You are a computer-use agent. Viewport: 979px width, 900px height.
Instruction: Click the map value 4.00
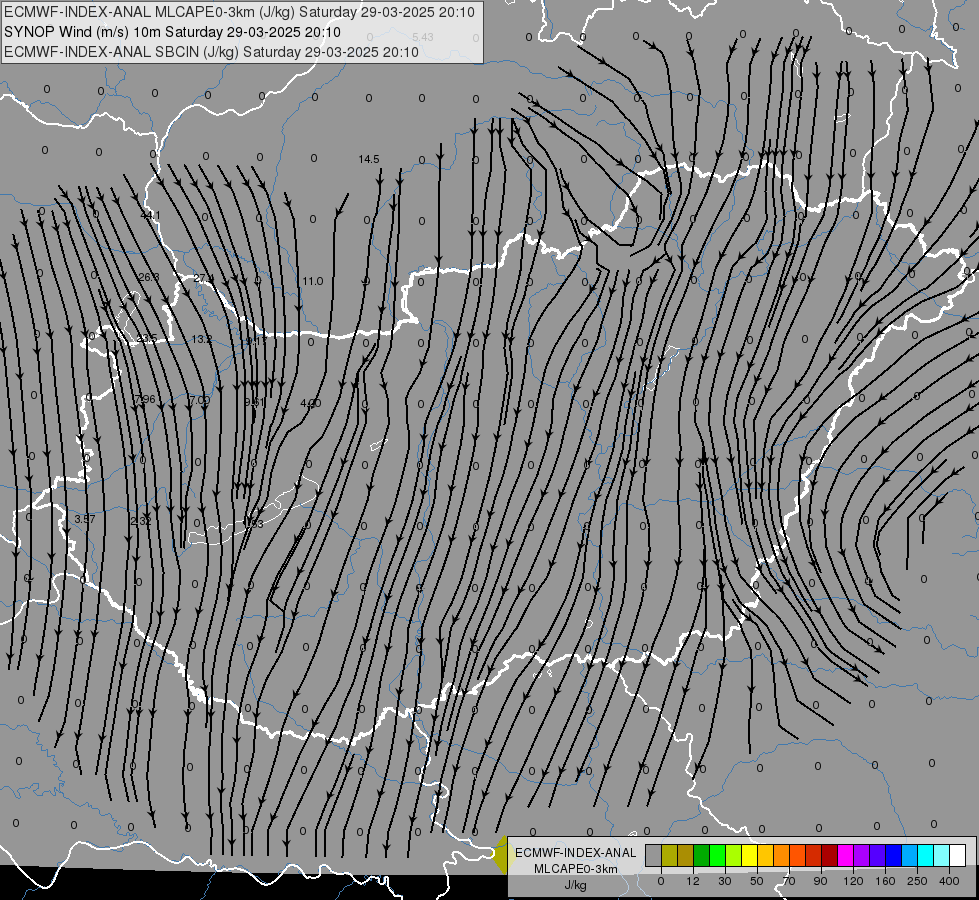[310, 403]
